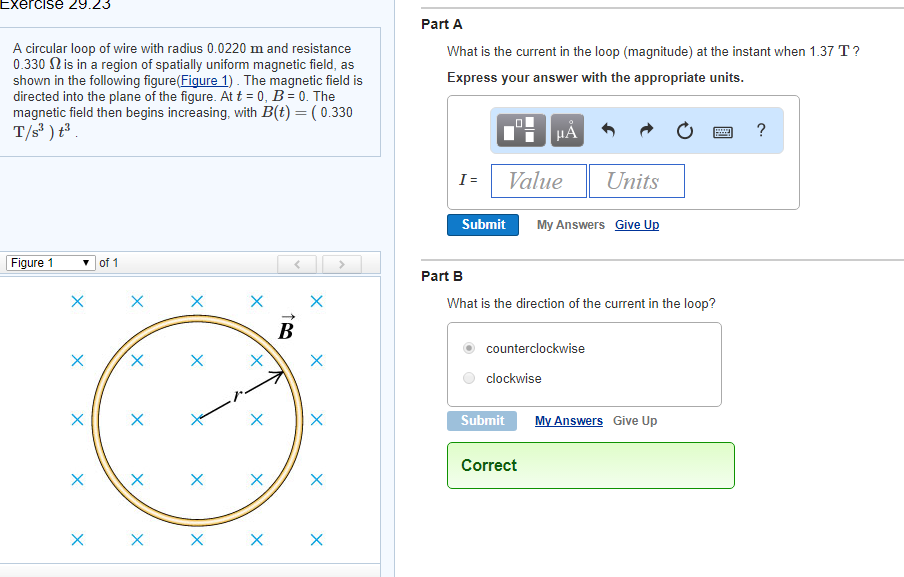Select the counterclockwise radio button
Viewport: 904px width, 577px height.
point(468,347)
